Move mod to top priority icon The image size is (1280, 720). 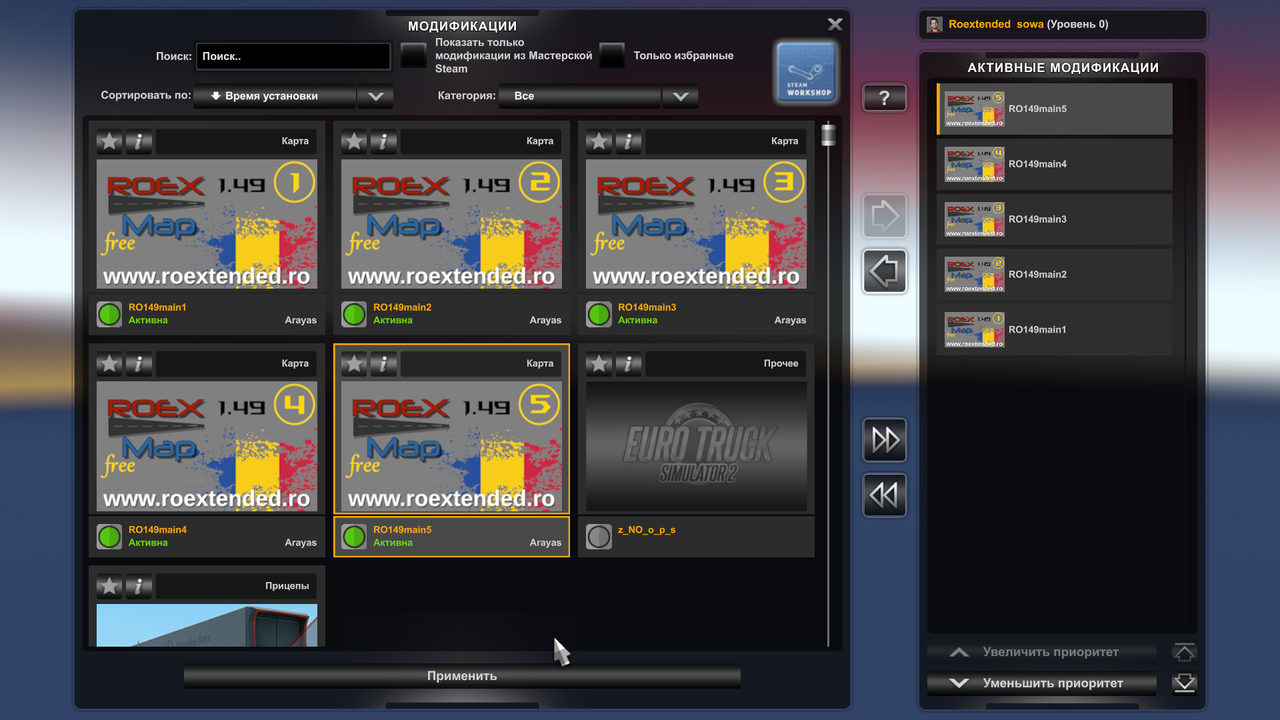pyautogui.click(x=1184, y=652)
